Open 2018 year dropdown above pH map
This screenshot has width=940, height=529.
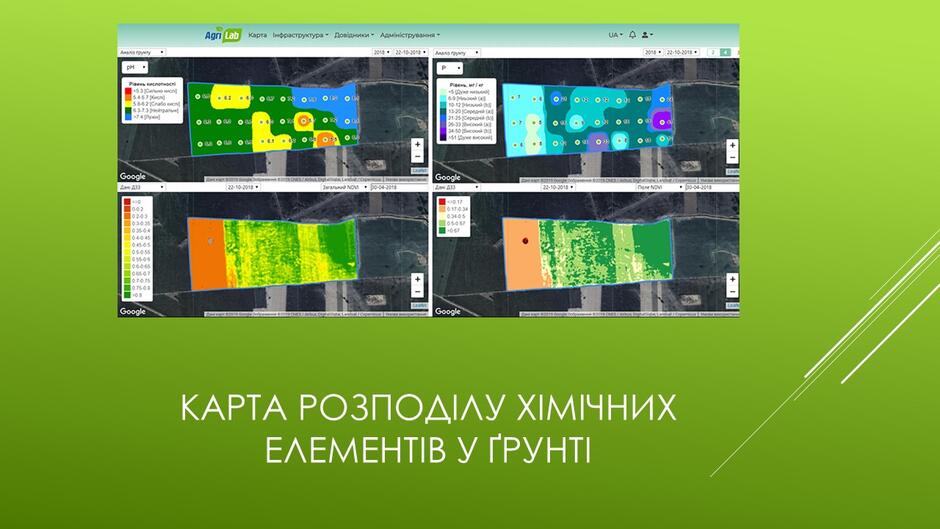pyautogui.click(x=382, y=52)
